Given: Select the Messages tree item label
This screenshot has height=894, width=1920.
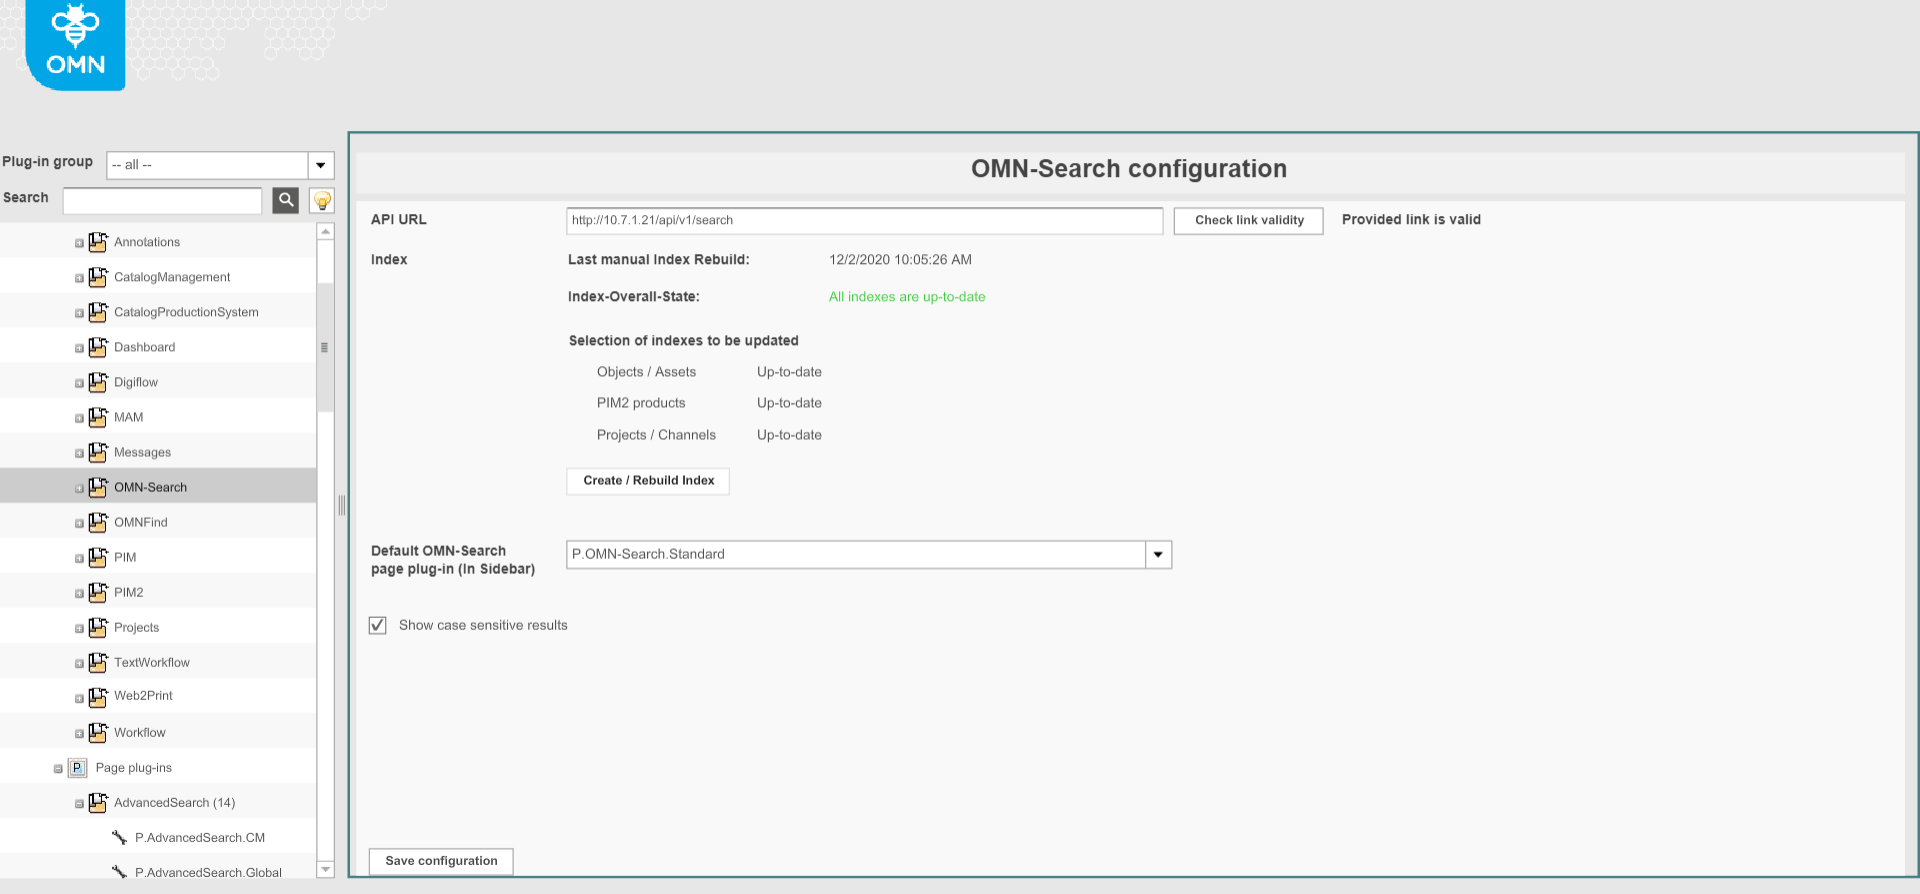Looking at the screenshot, I should coord(142,452).
